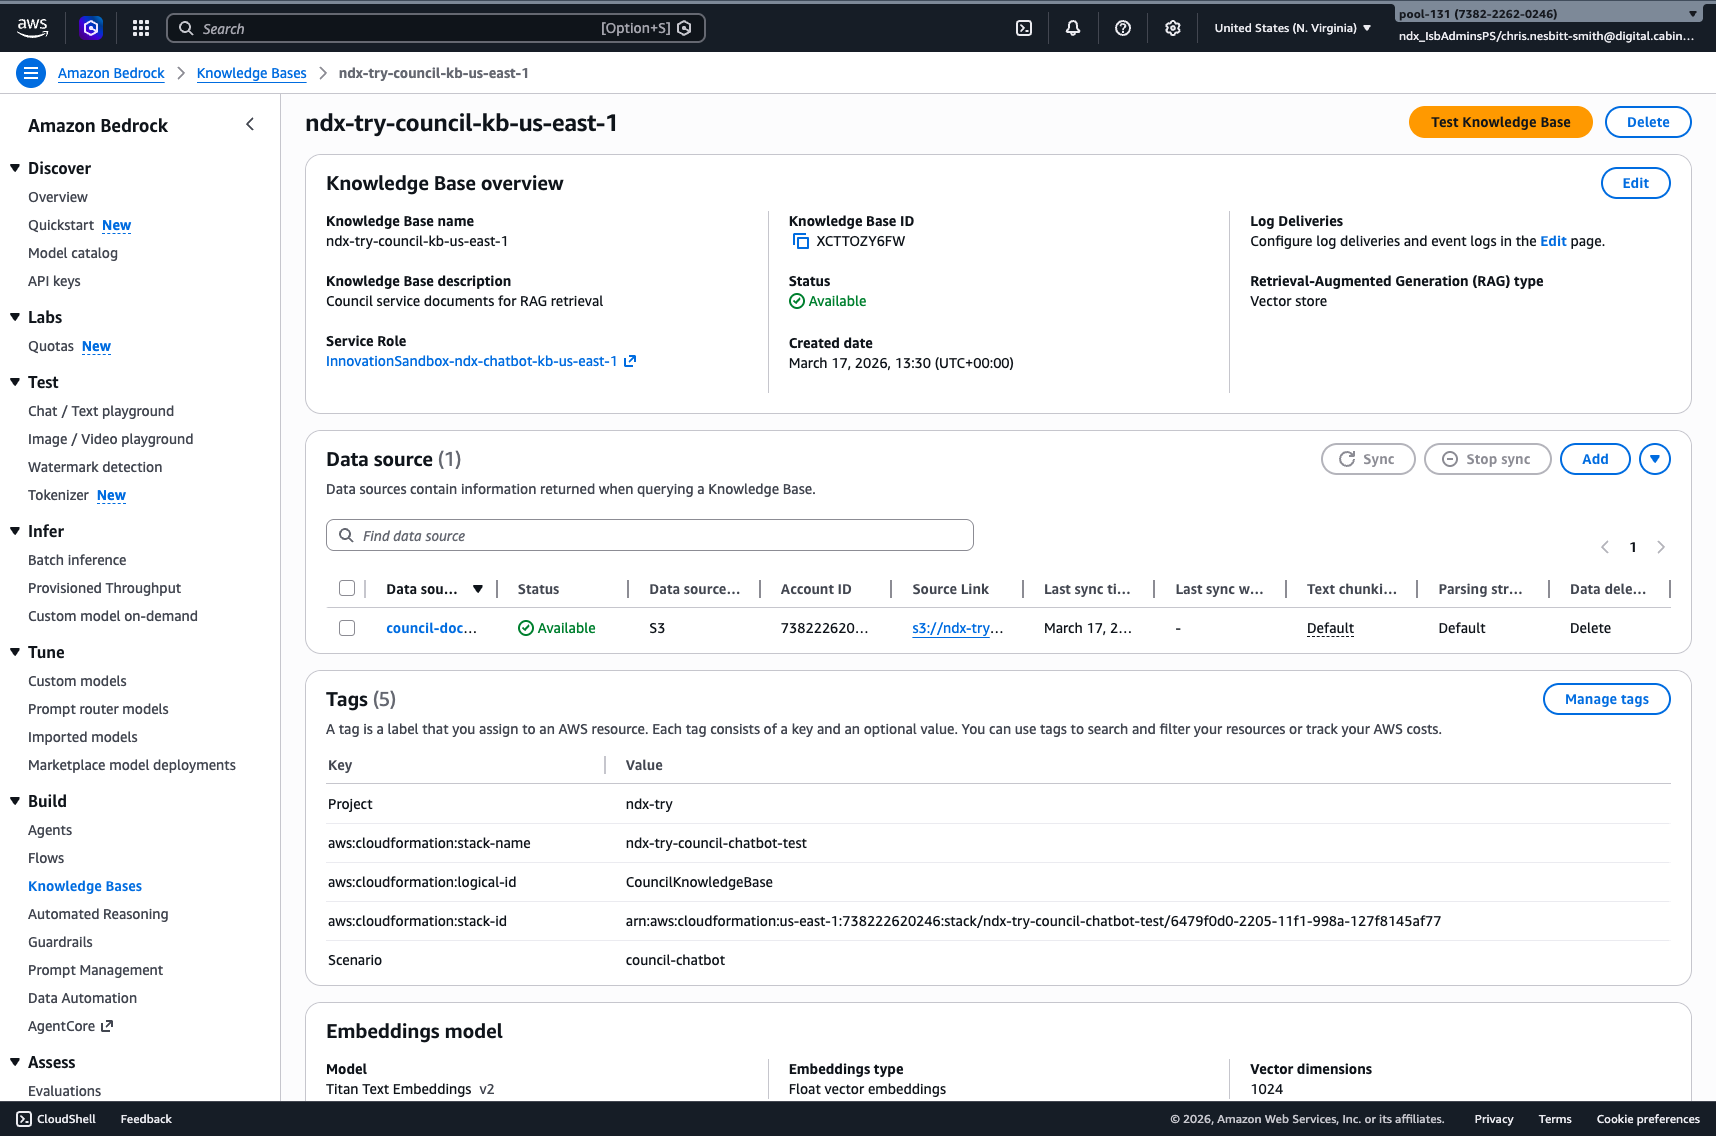Image resolution: width=1716 pixels, height=1136 pixels.
Task: Open the notifications bell
Action: (x=1072, y=27)
